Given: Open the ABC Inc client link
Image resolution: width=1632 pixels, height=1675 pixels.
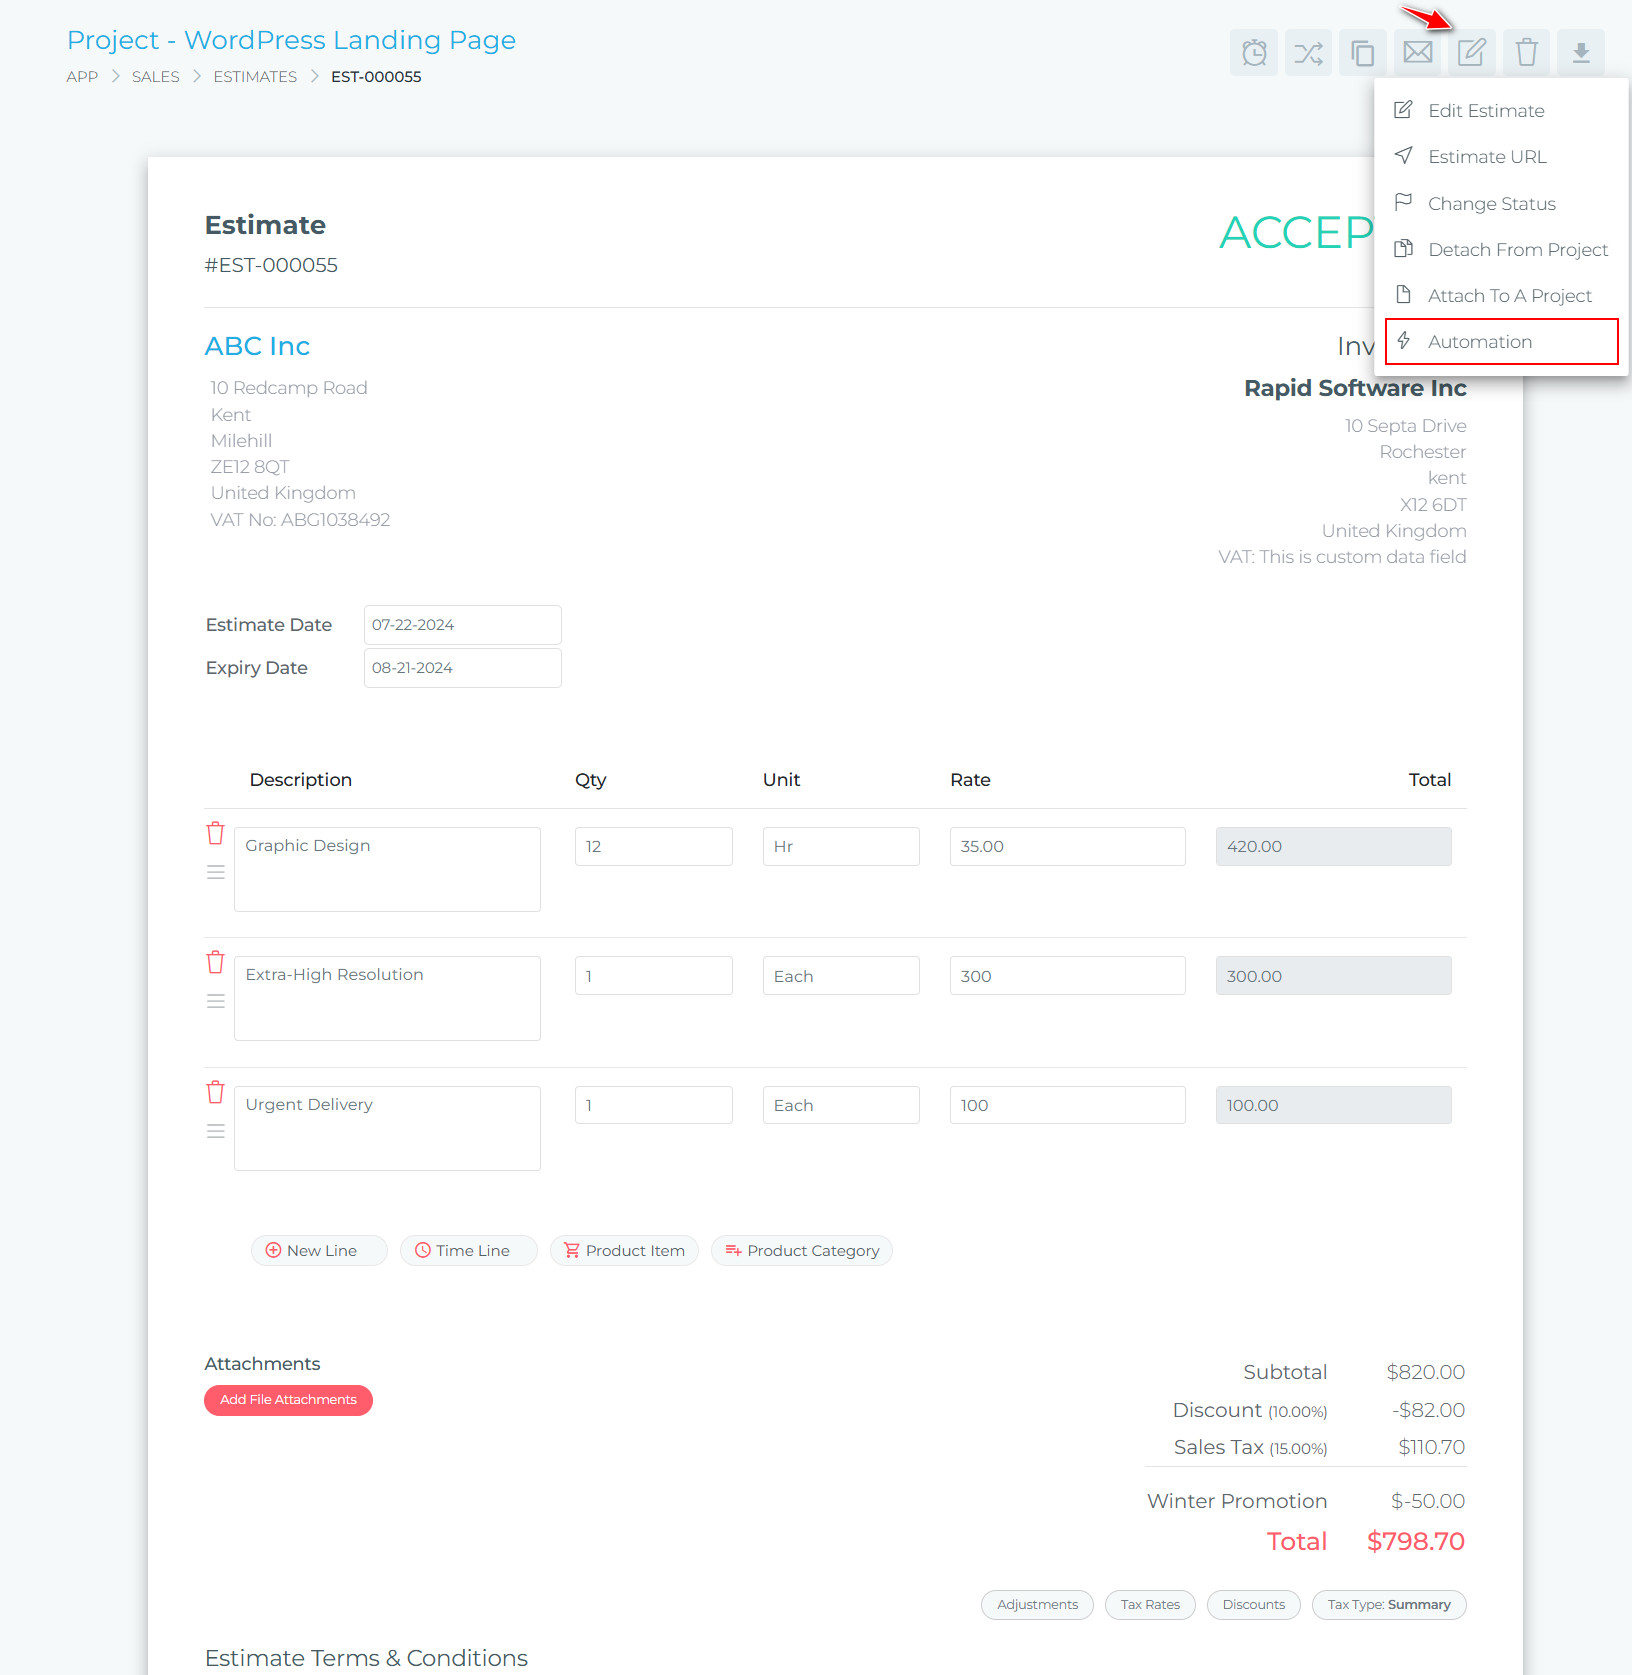Looking at the screenshot, I should [x=257, y=346].
